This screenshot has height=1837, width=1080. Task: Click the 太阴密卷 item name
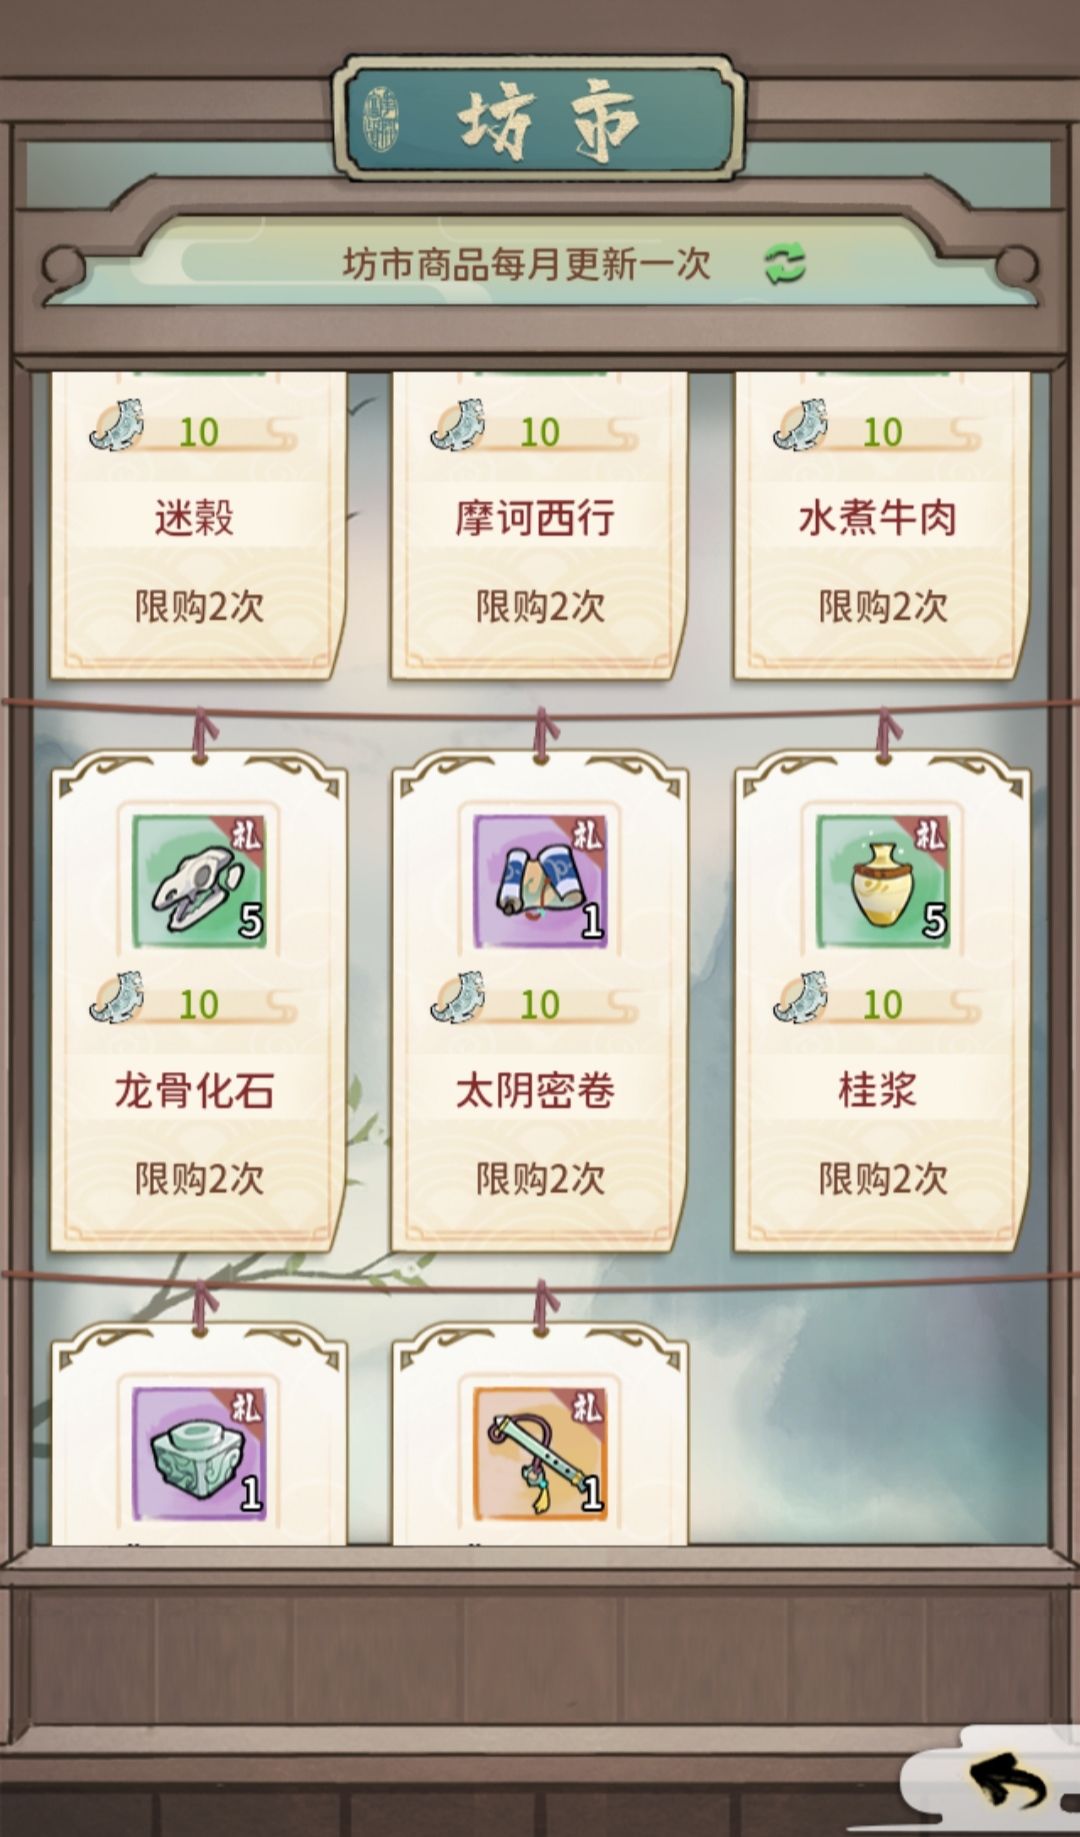[535, 1091]
